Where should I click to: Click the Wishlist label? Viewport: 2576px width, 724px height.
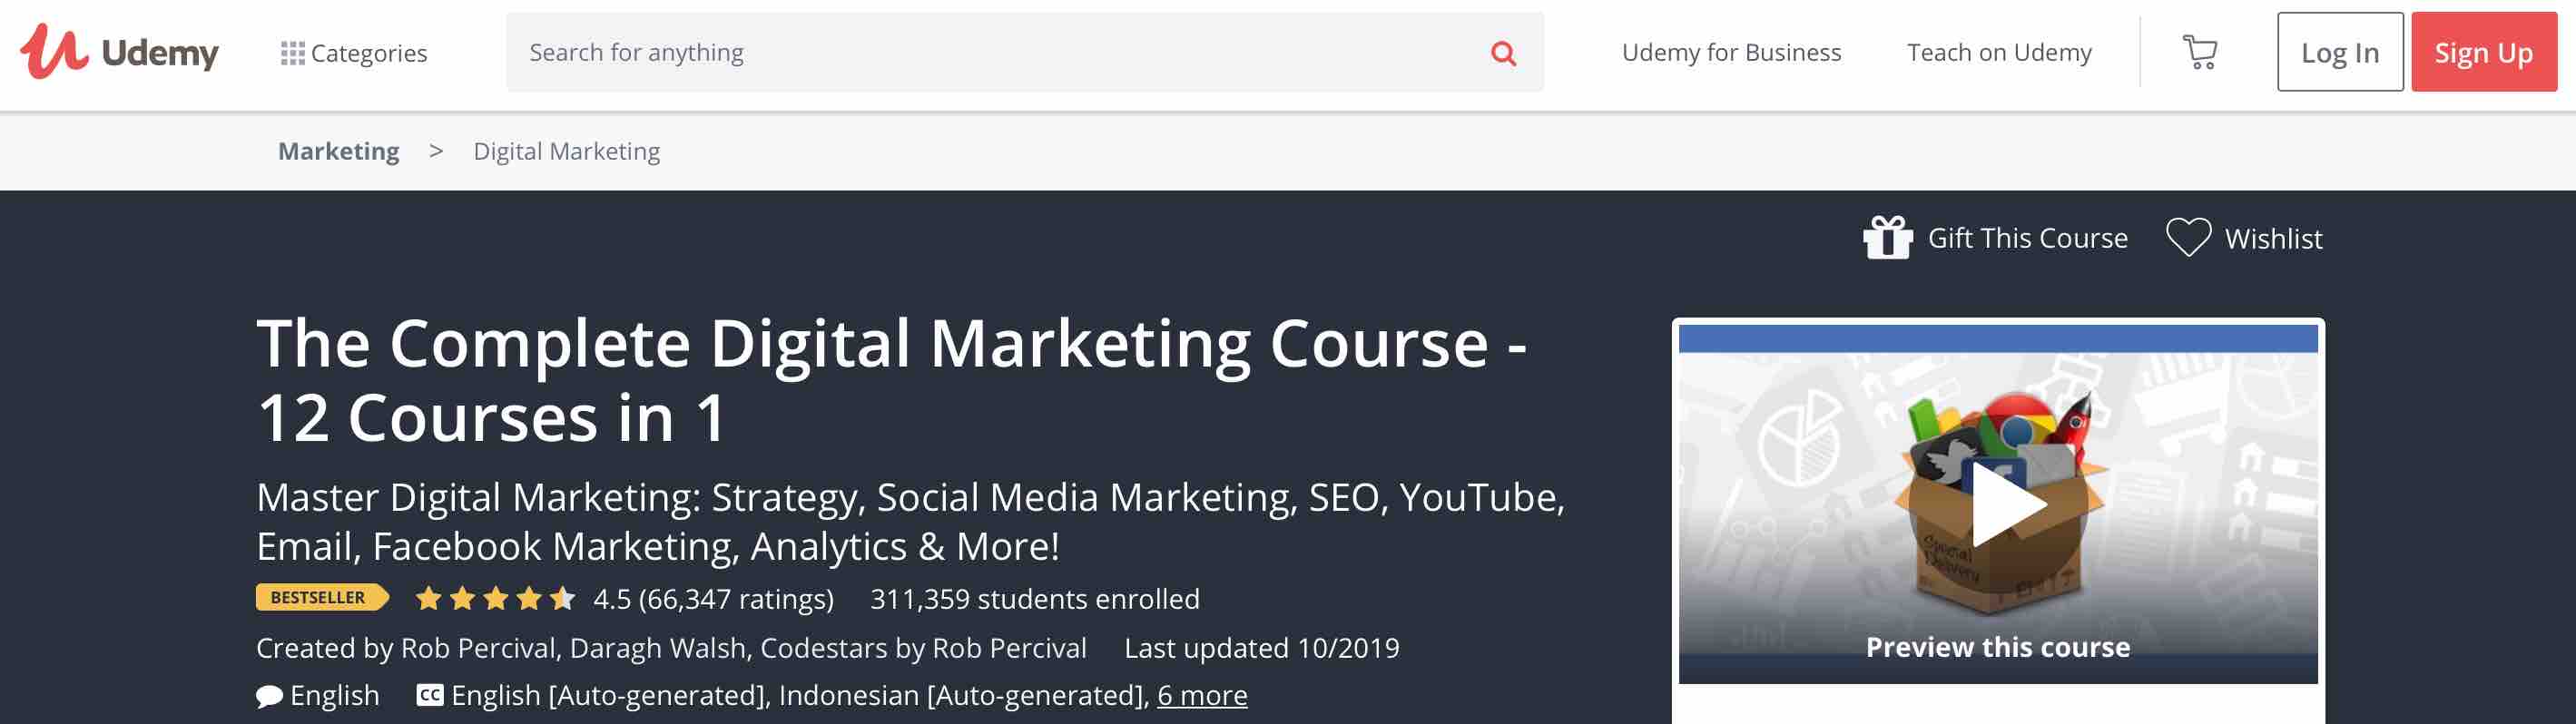click(x=2273, y=239)
